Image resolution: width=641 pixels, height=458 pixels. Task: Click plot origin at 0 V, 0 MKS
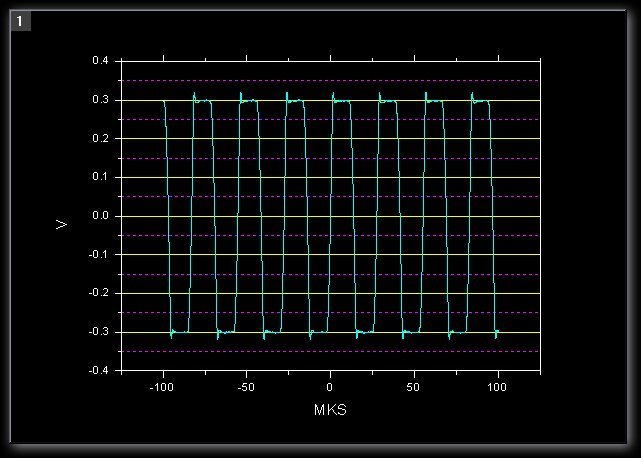(x=331, y=216)
